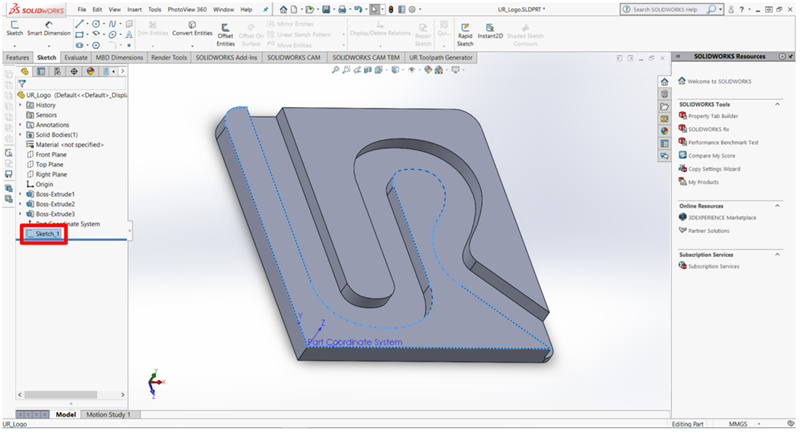800x432 pixels.
Task: Open File Explorer icon in task pane
Action: (664, 107)
